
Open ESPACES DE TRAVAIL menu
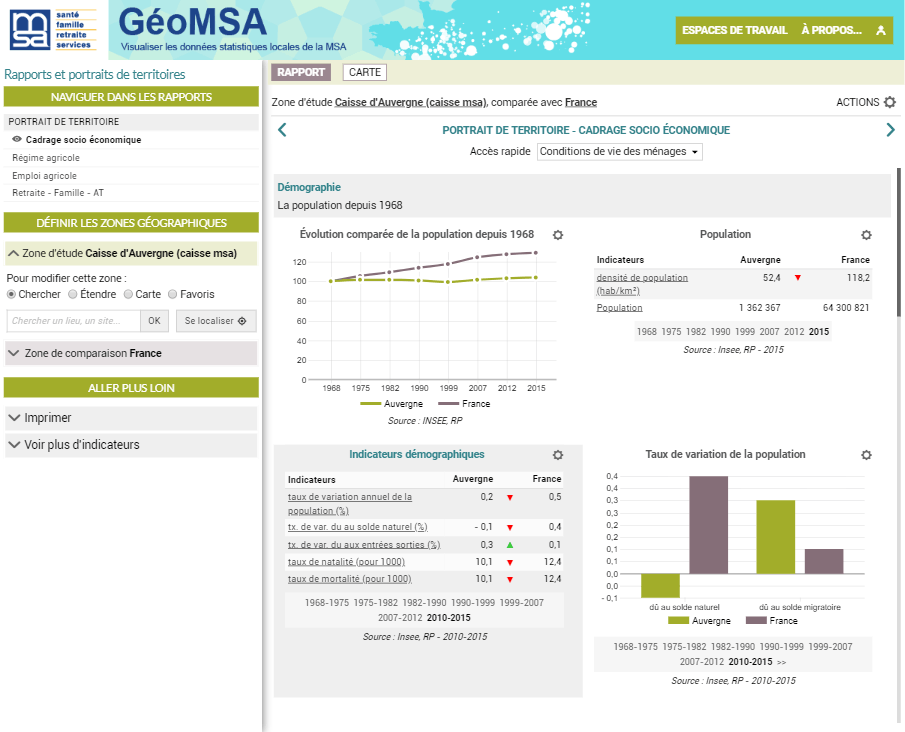tap(735, 31)
